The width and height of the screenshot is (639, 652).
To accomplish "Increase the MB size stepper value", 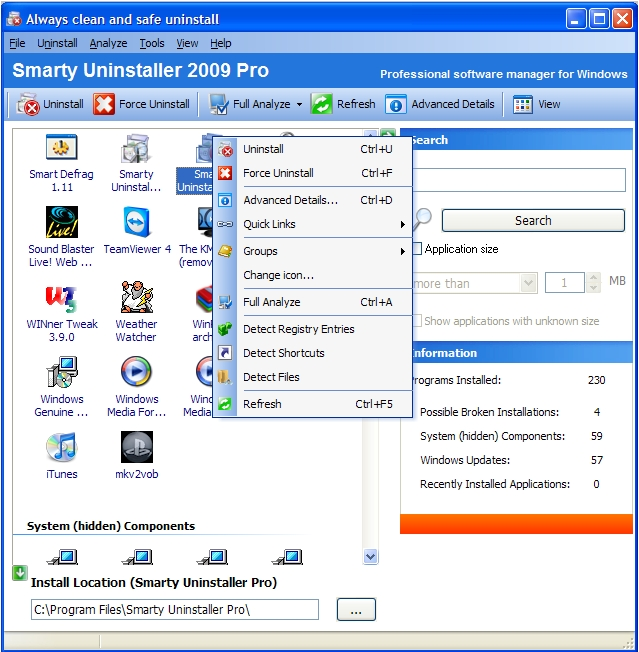I will tap(594, 278).
